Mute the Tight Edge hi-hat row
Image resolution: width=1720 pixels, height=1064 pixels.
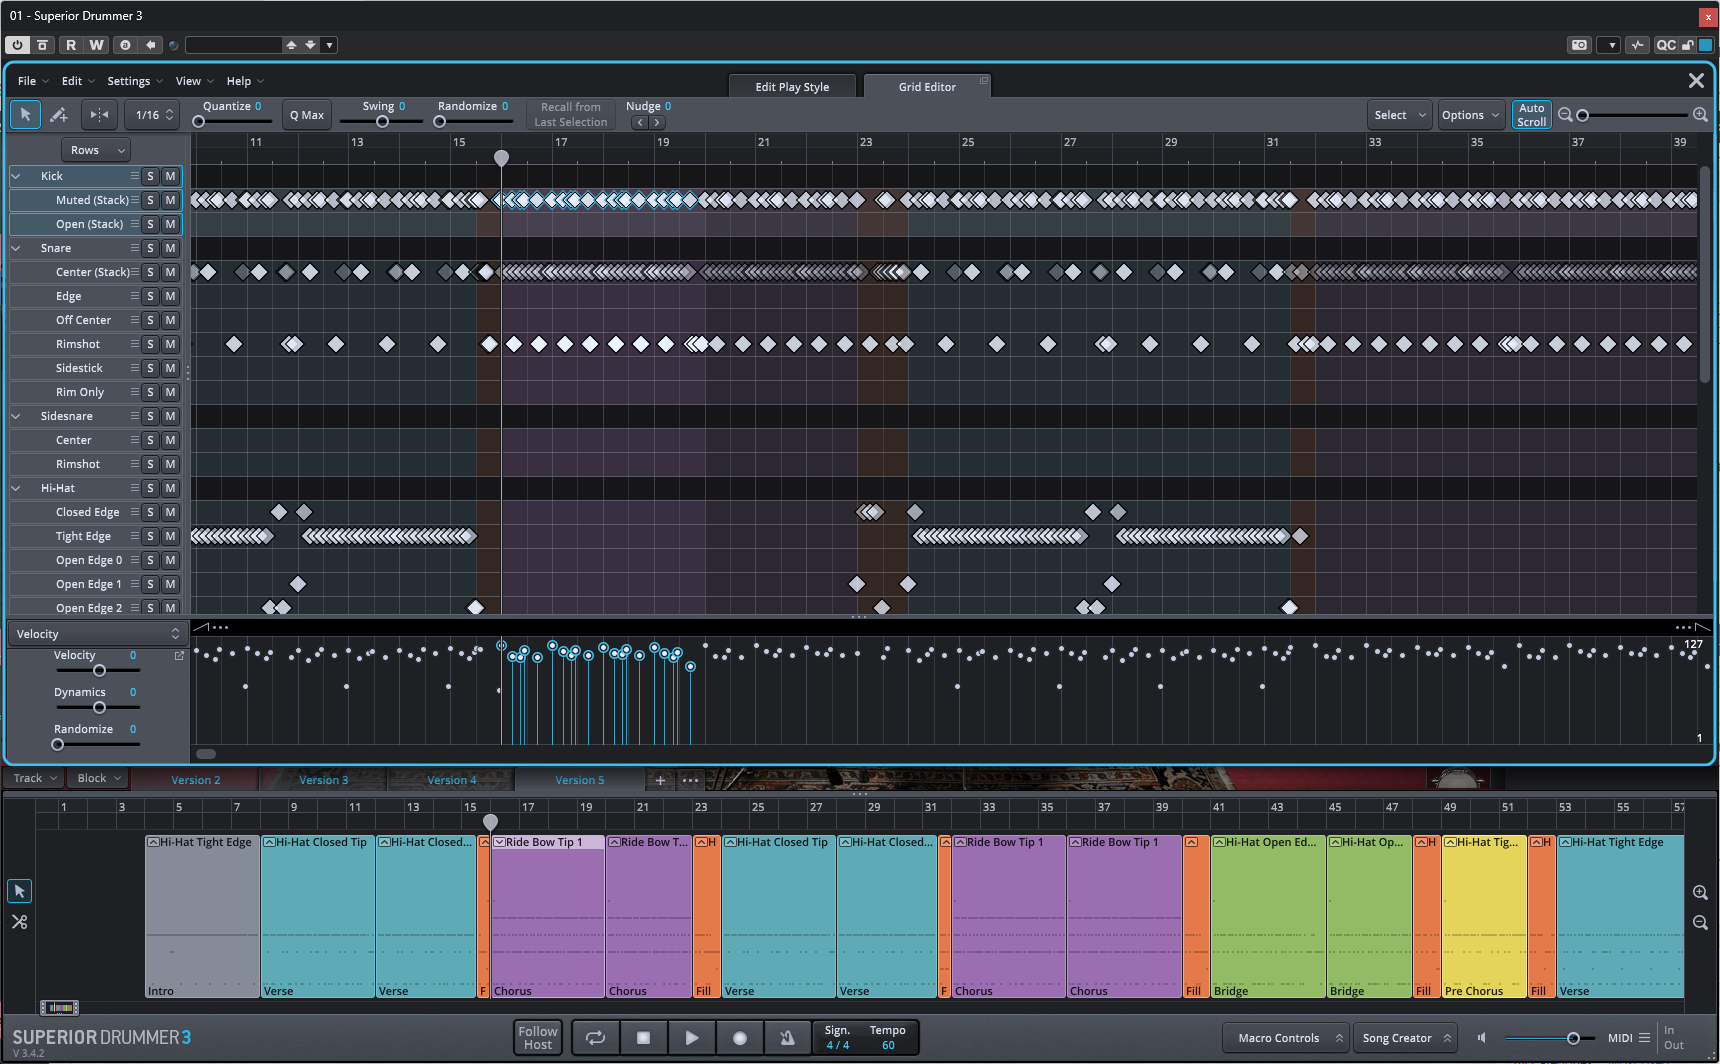(x=171, y=536)
